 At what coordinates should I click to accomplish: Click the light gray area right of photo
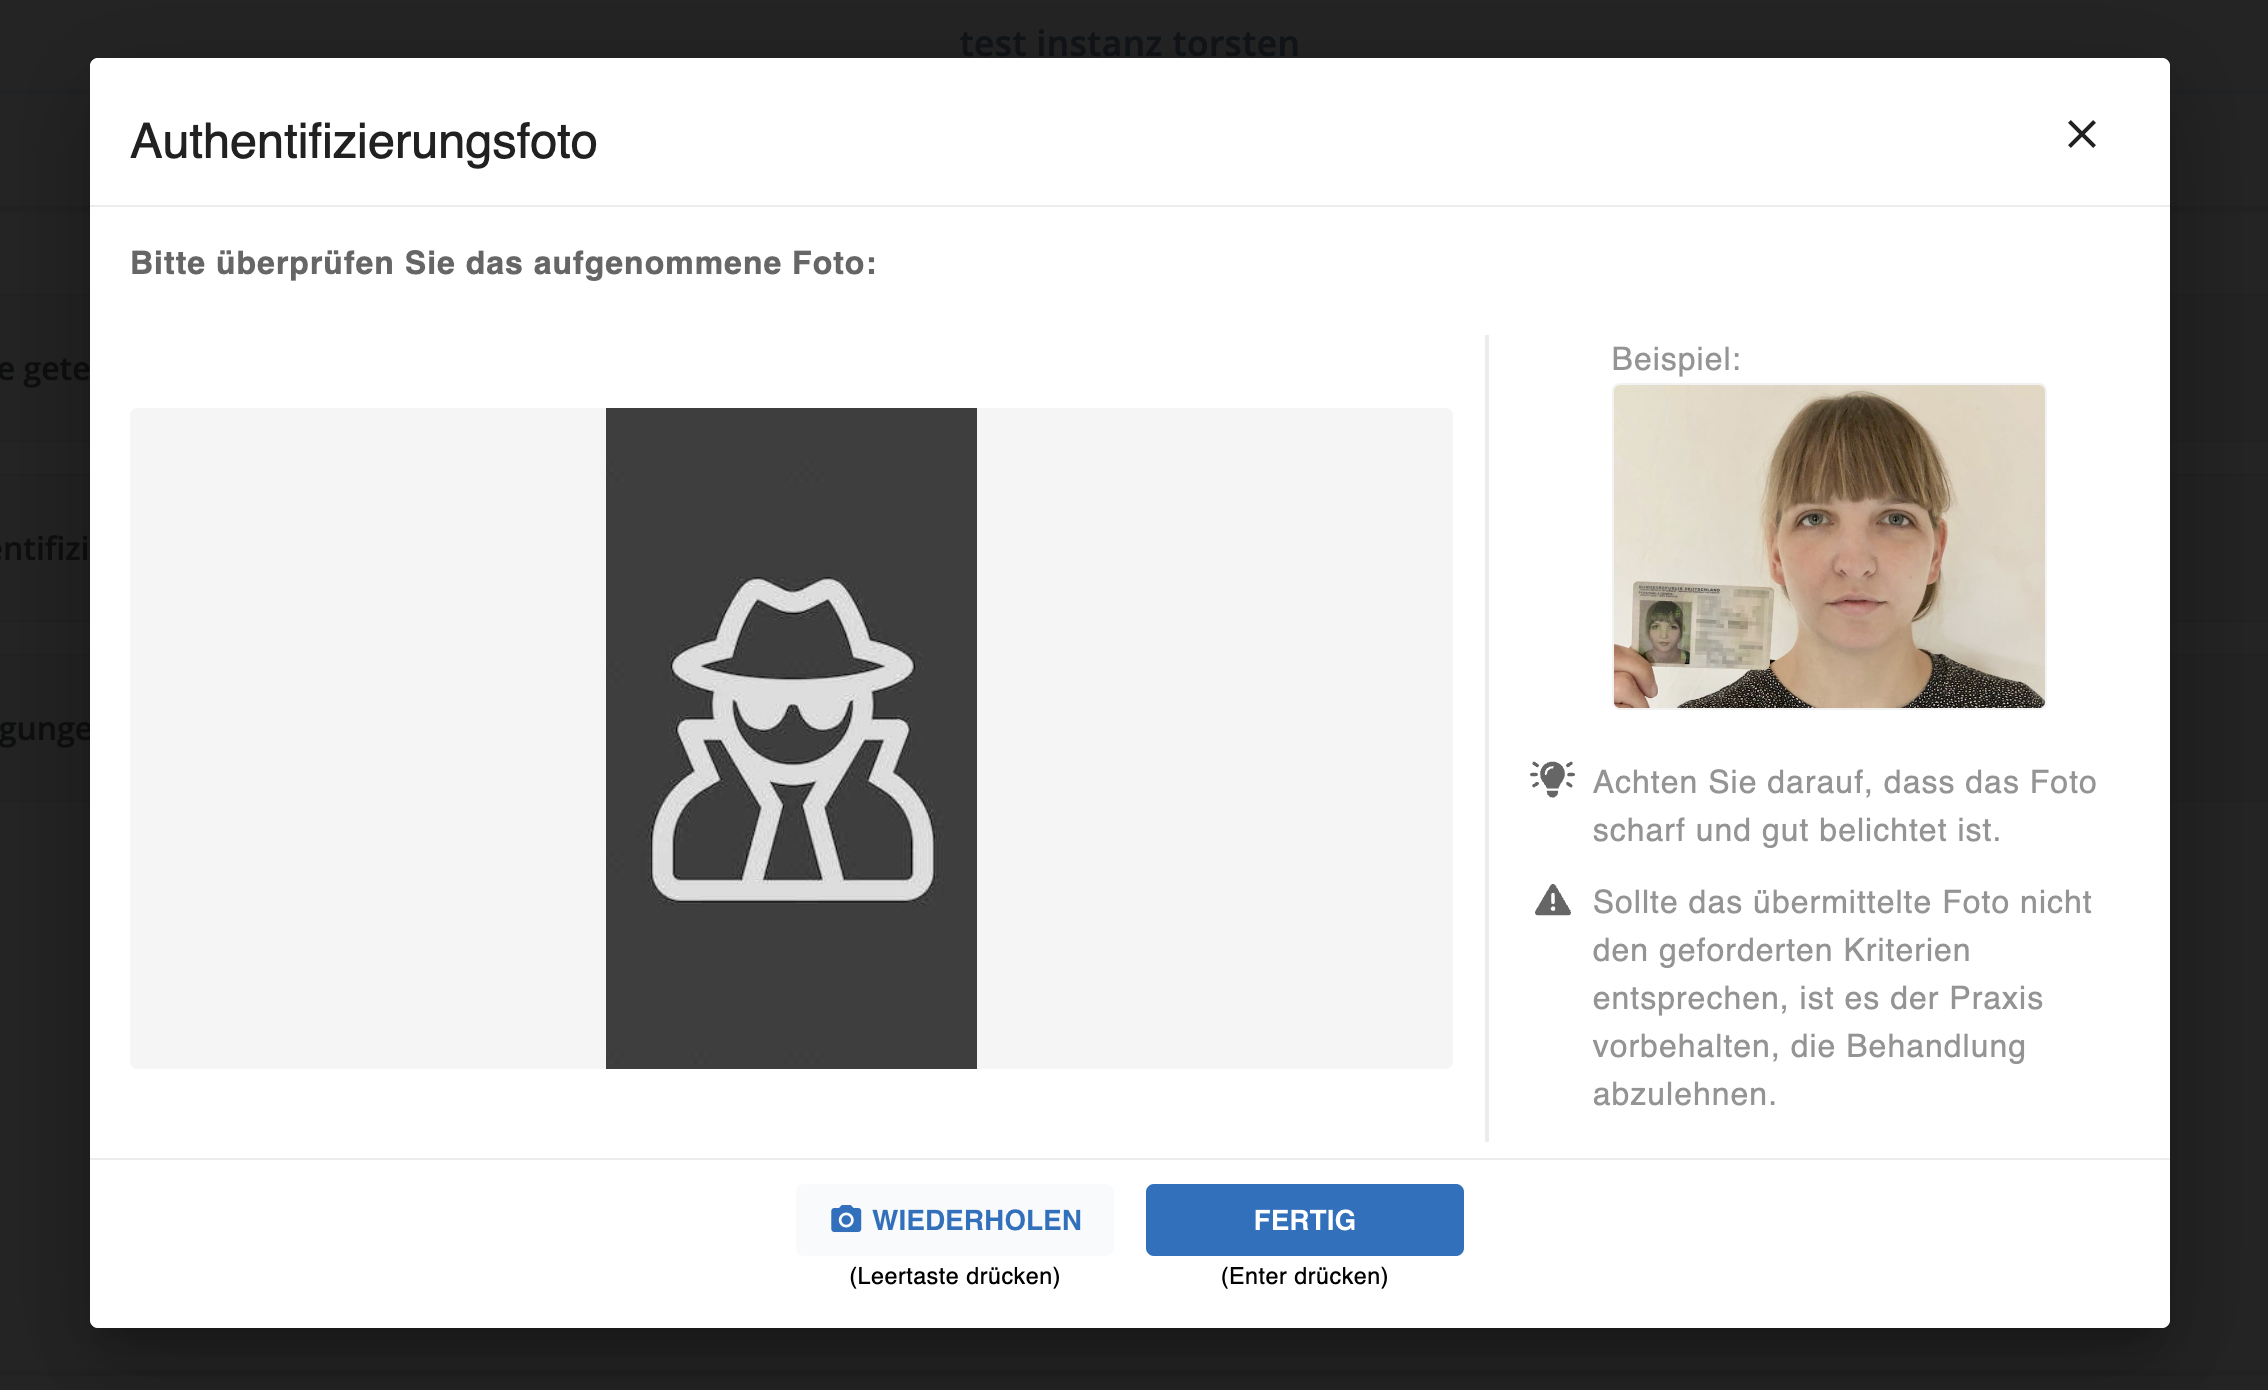click(x=1215, y=738)
